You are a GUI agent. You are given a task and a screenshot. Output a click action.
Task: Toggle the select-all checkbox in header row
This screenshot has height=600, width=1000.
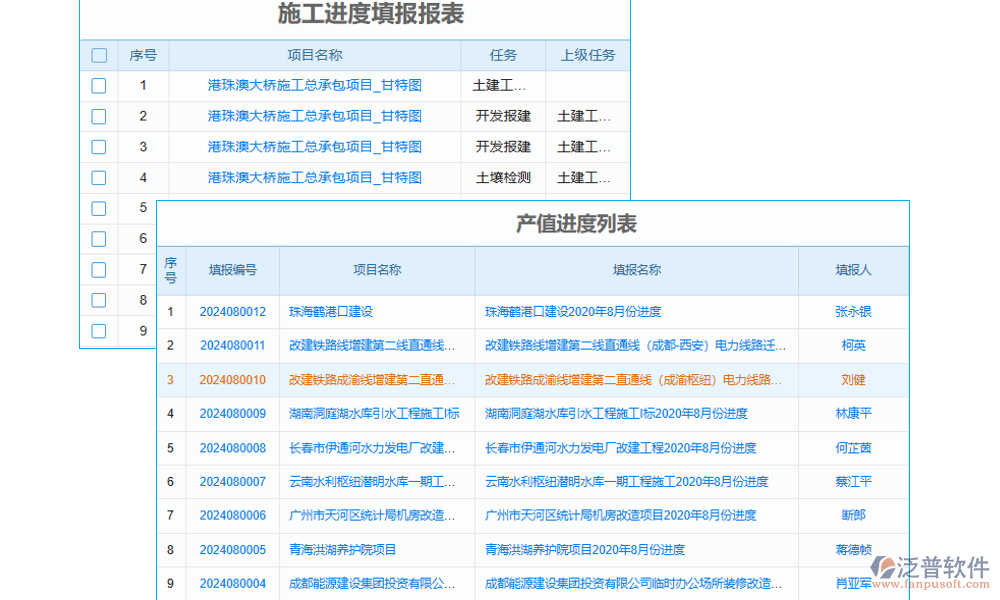pos(99,55)
